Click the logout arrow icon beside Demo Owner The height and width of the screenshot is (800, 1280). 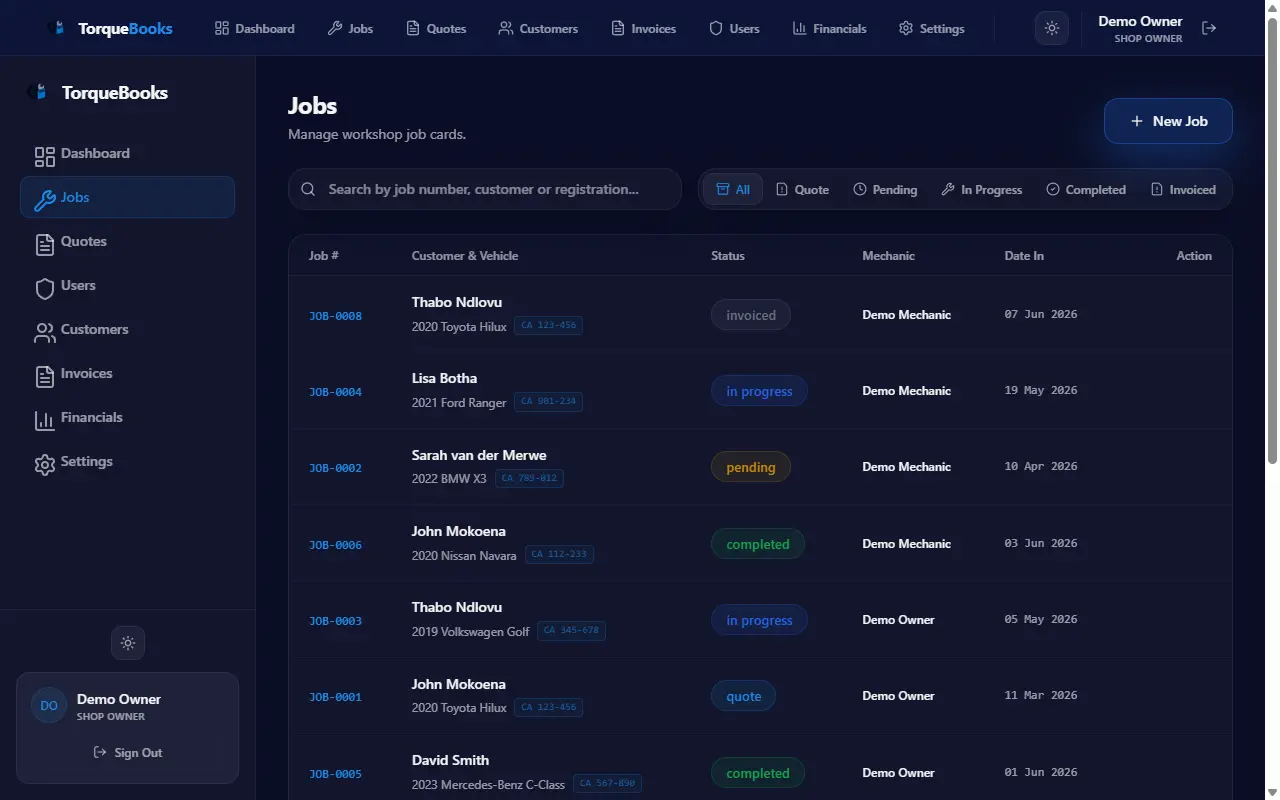pos(1209,28)
